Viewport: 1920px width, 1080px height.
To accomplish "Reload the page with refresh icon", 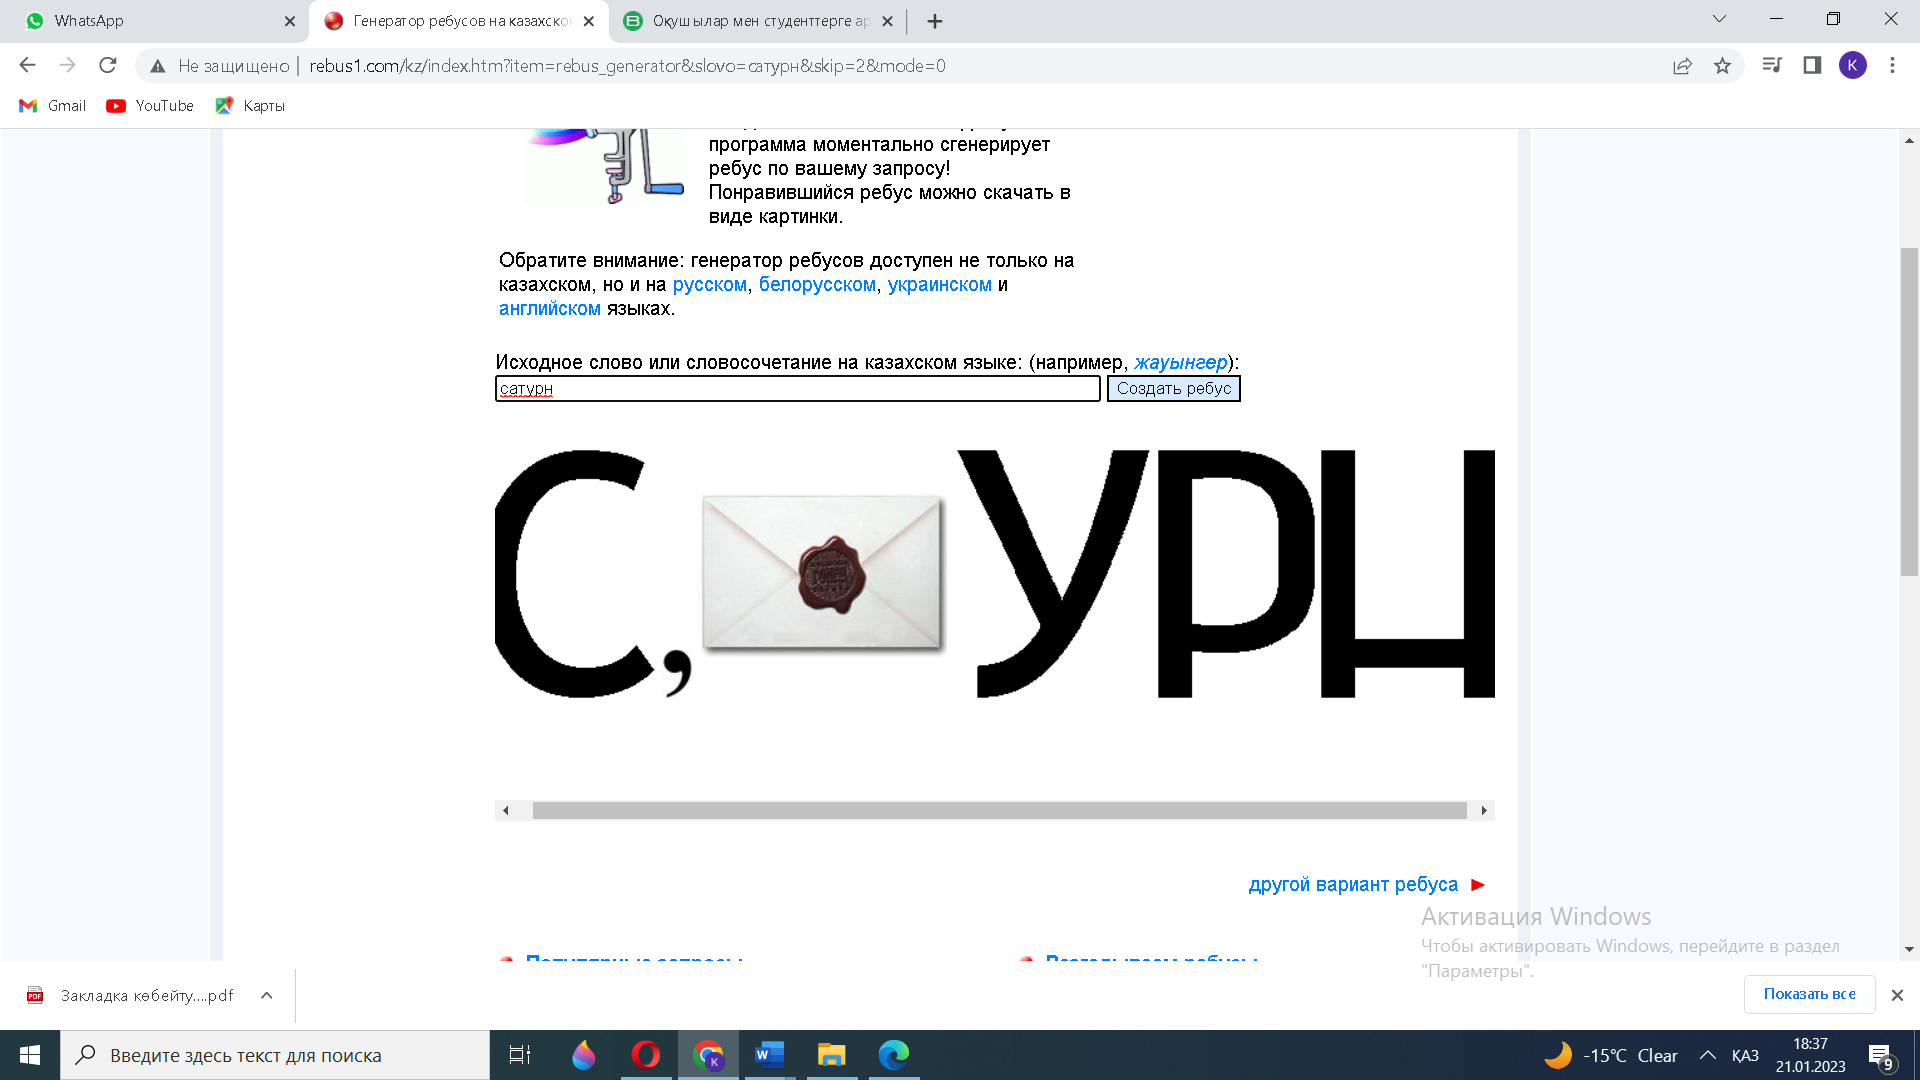I will pos(108,66).
